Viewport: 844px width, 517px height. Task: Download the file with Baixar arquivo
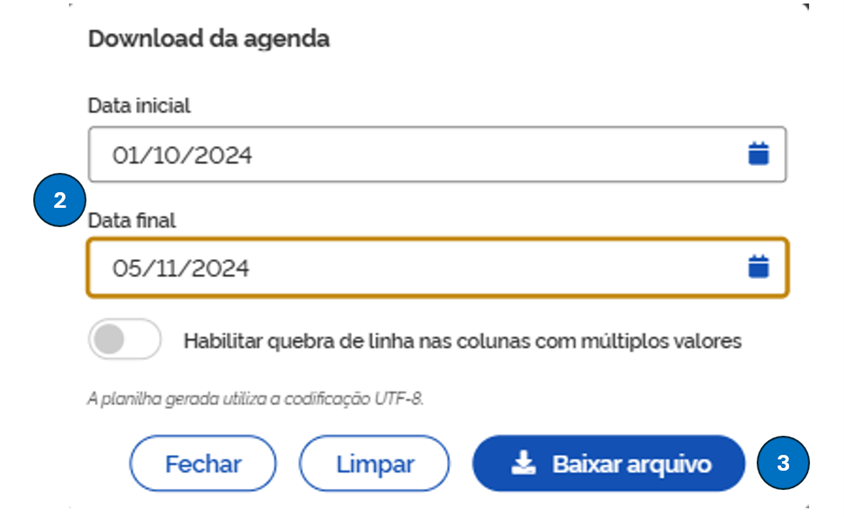(608, 464)
